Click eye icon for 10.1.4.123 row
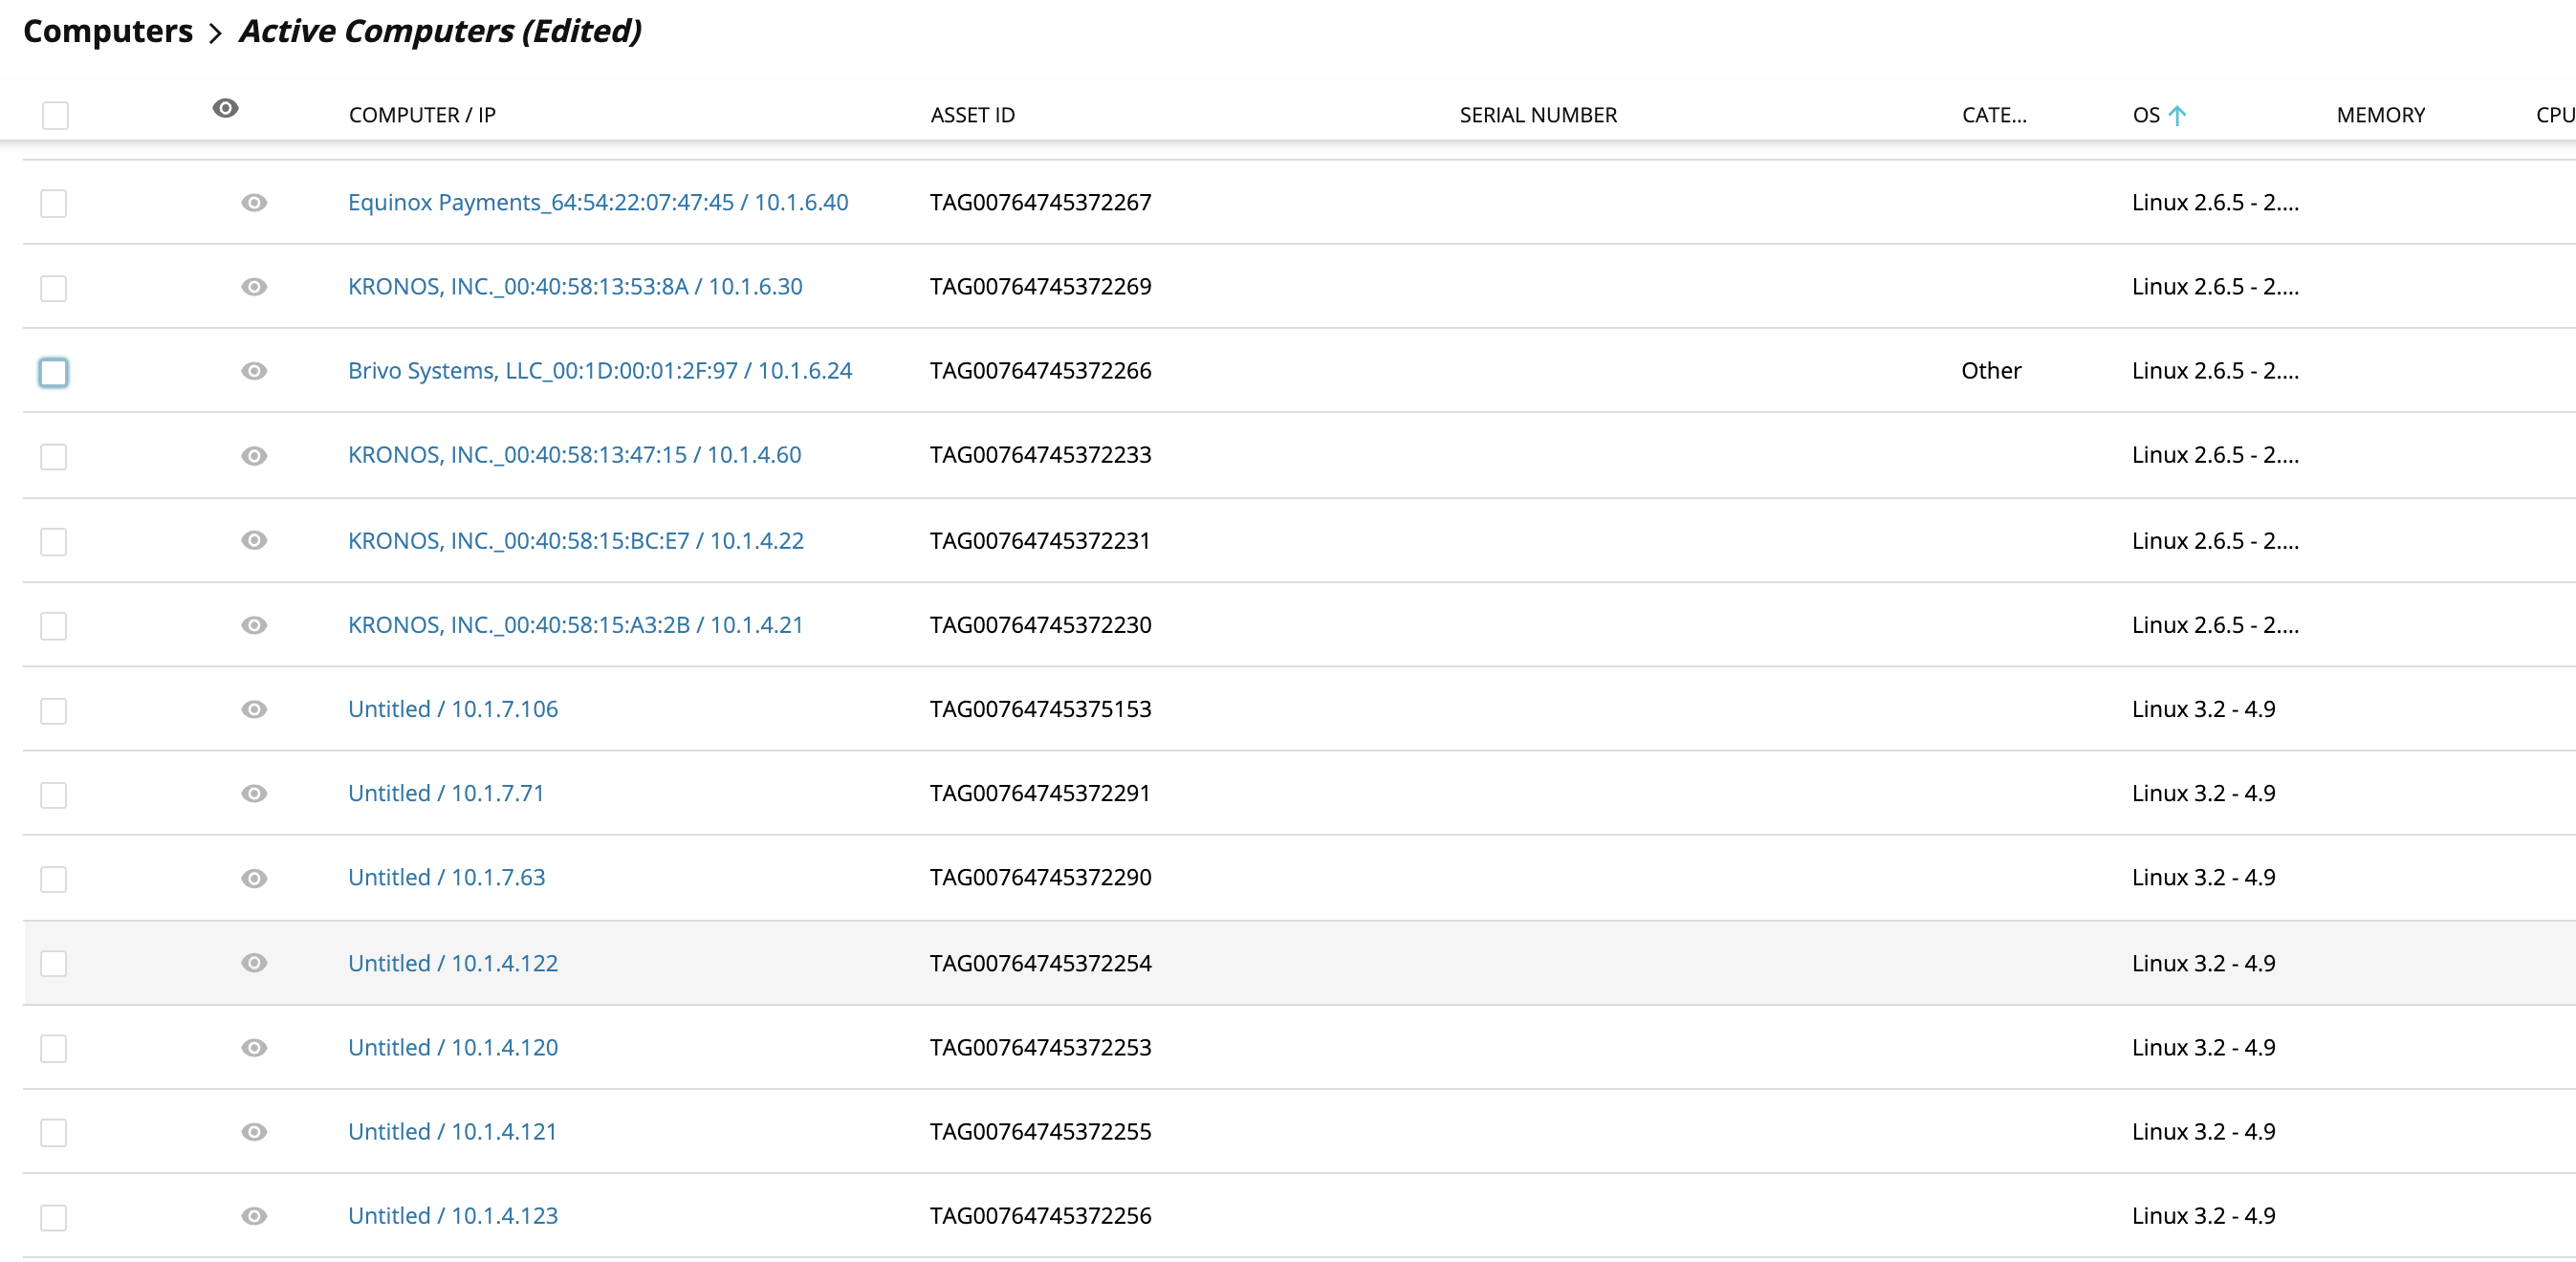 point(254,1216)
